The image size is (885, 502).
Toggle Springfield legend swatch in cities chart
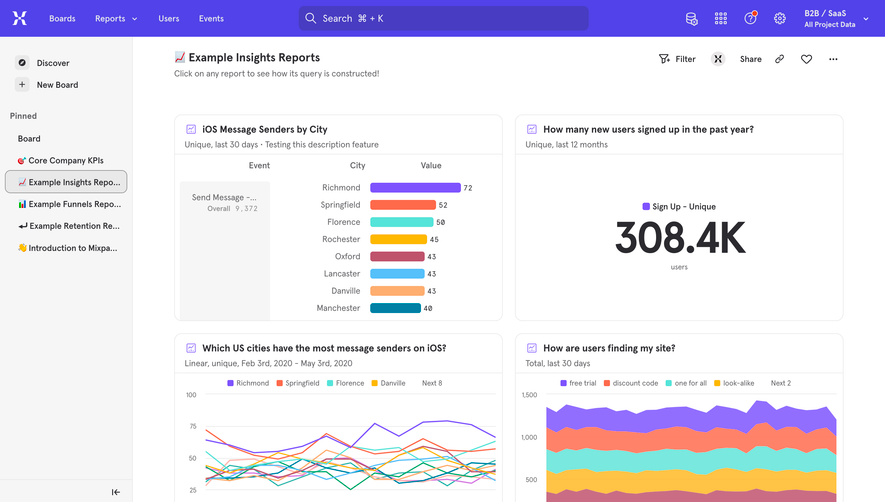(x=279, y=383)
